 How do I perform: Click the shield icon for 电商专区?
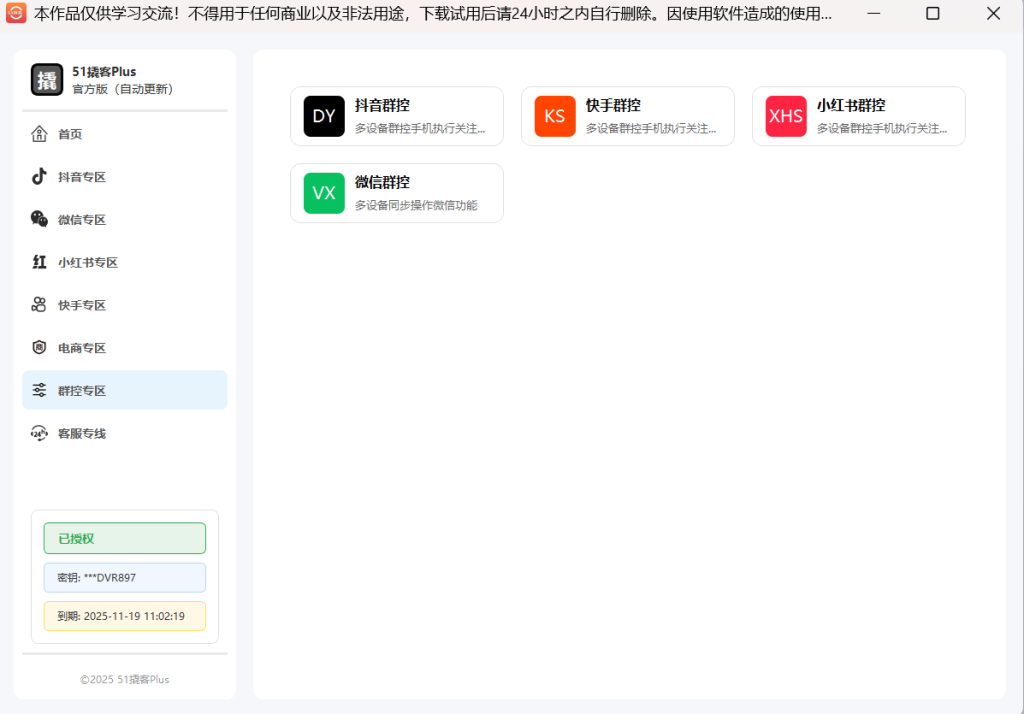pyautogui.click(x=39, y=348)
